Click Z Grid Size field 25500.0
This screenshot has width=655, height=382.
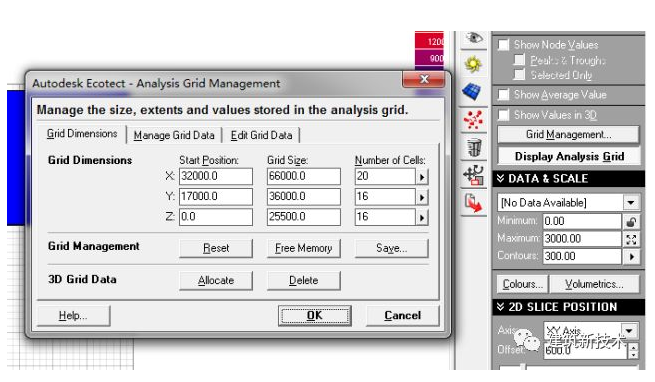click(x=304, y=217)
